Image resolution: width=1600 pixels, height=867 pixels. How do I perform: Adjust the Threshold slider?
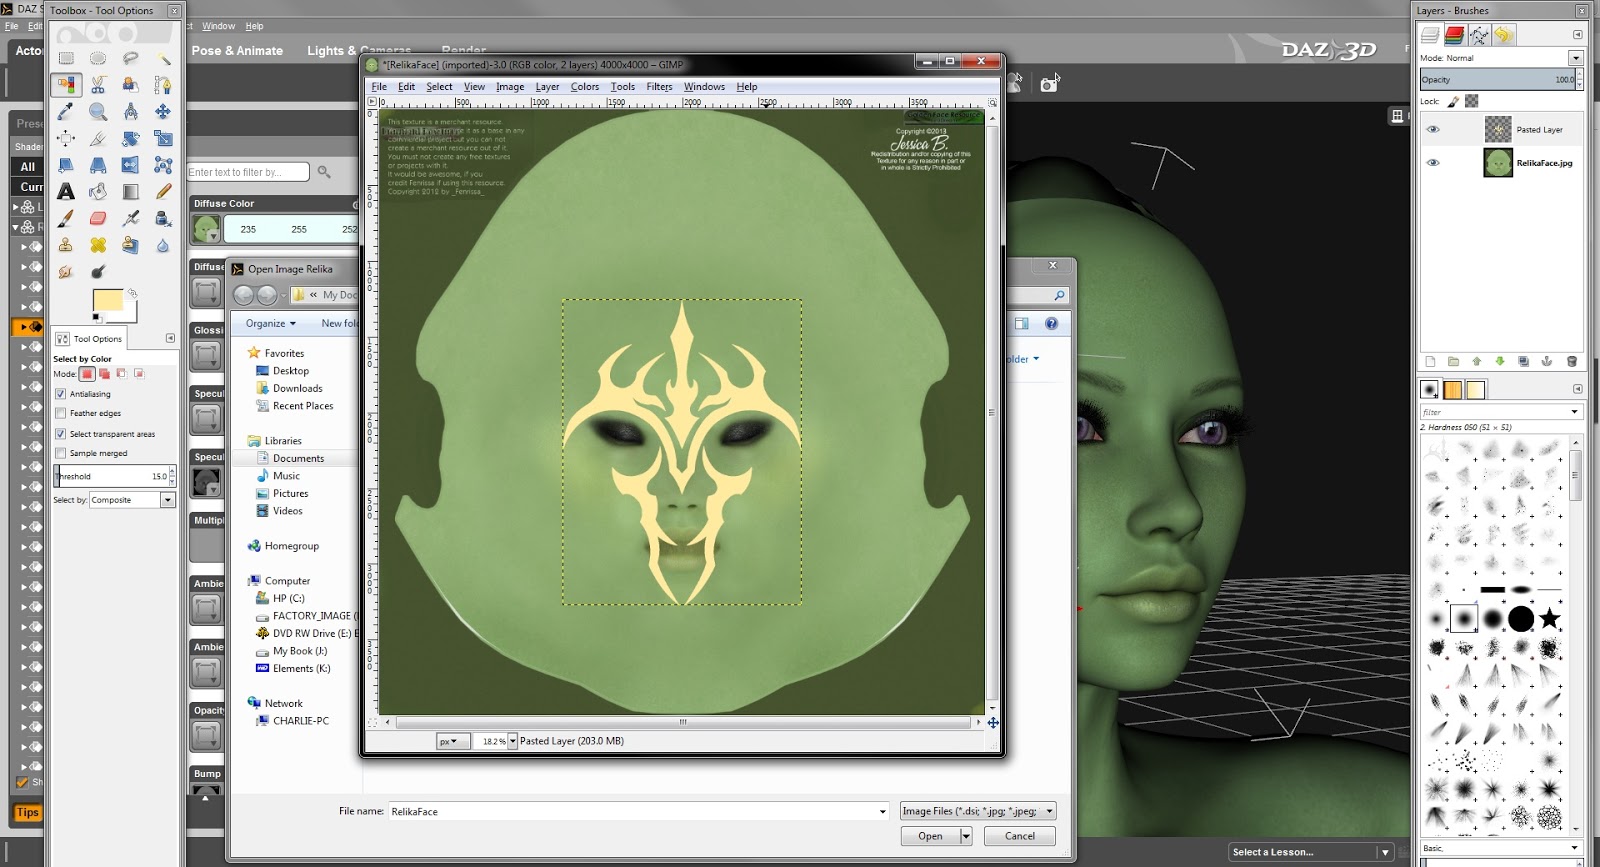click(x=114, y=477)
